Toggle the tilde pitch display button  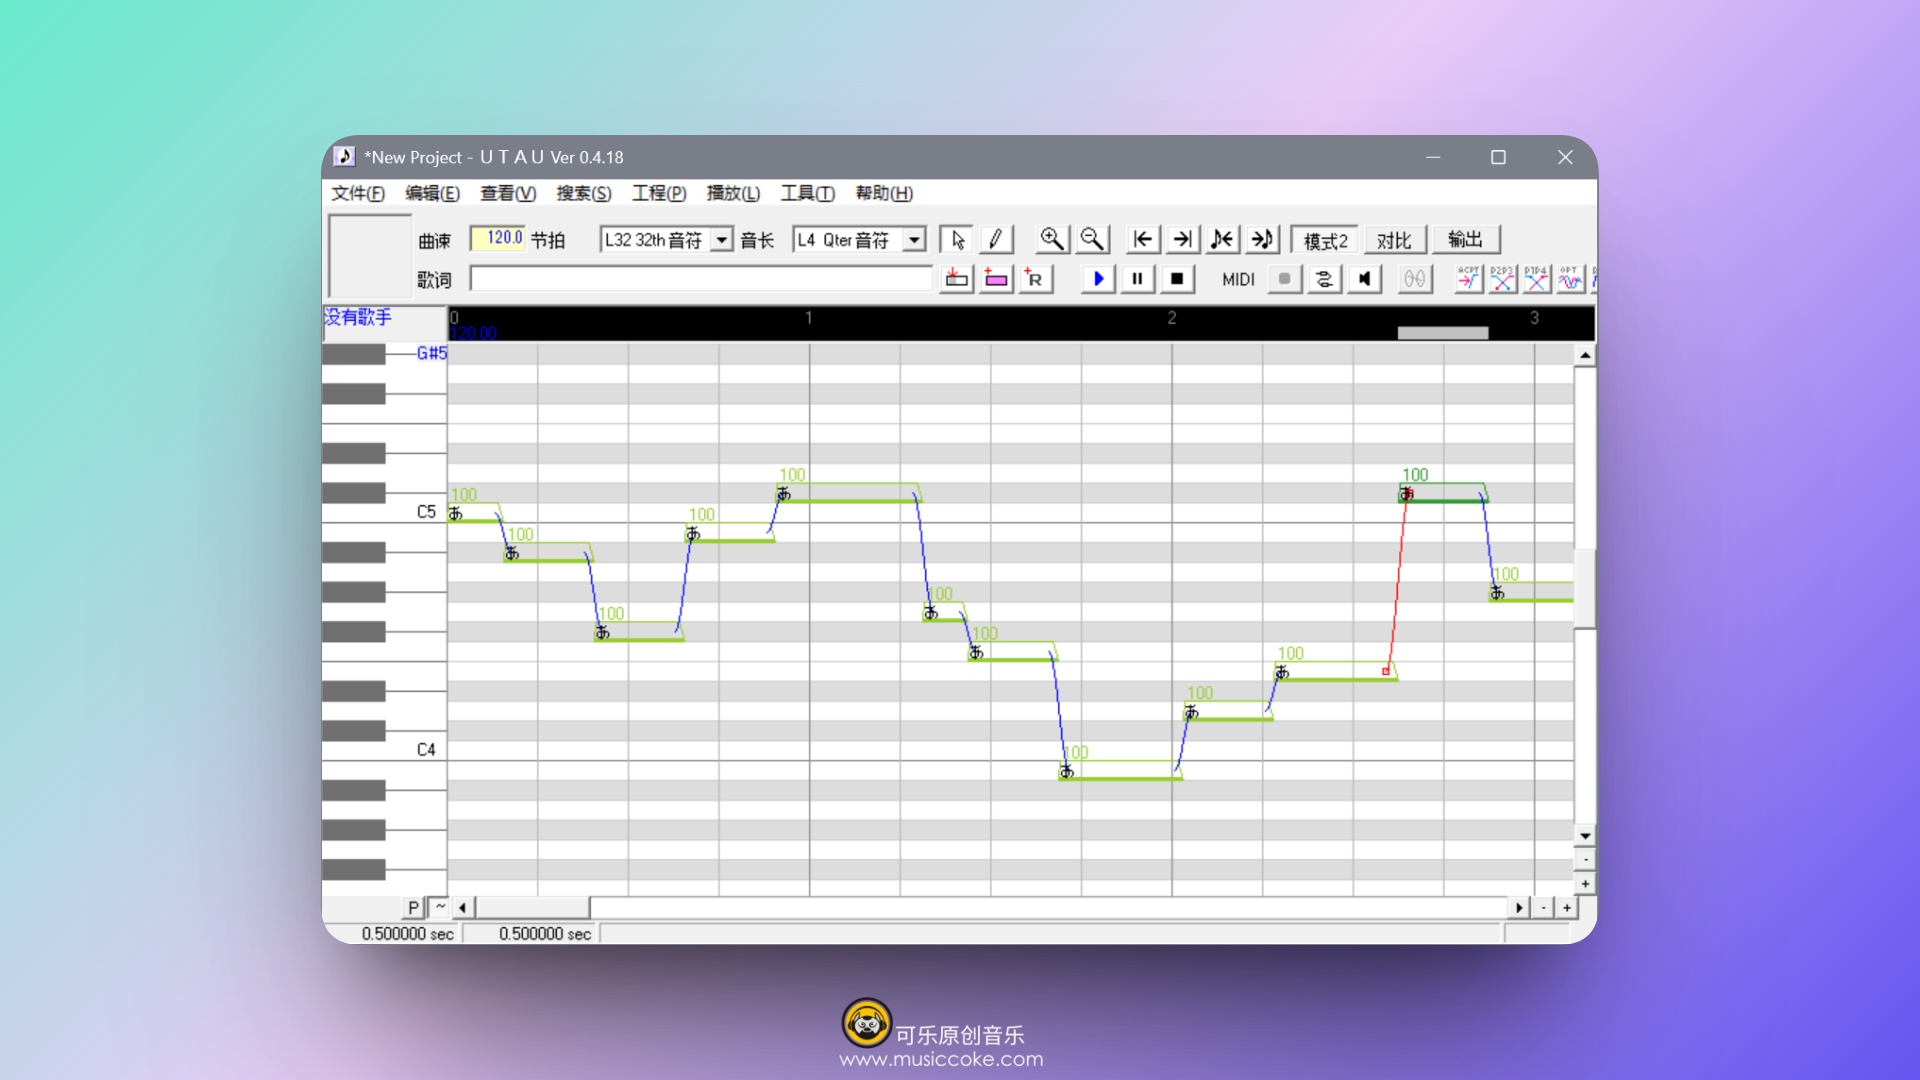pyautogui.click(x=440, y=907)
